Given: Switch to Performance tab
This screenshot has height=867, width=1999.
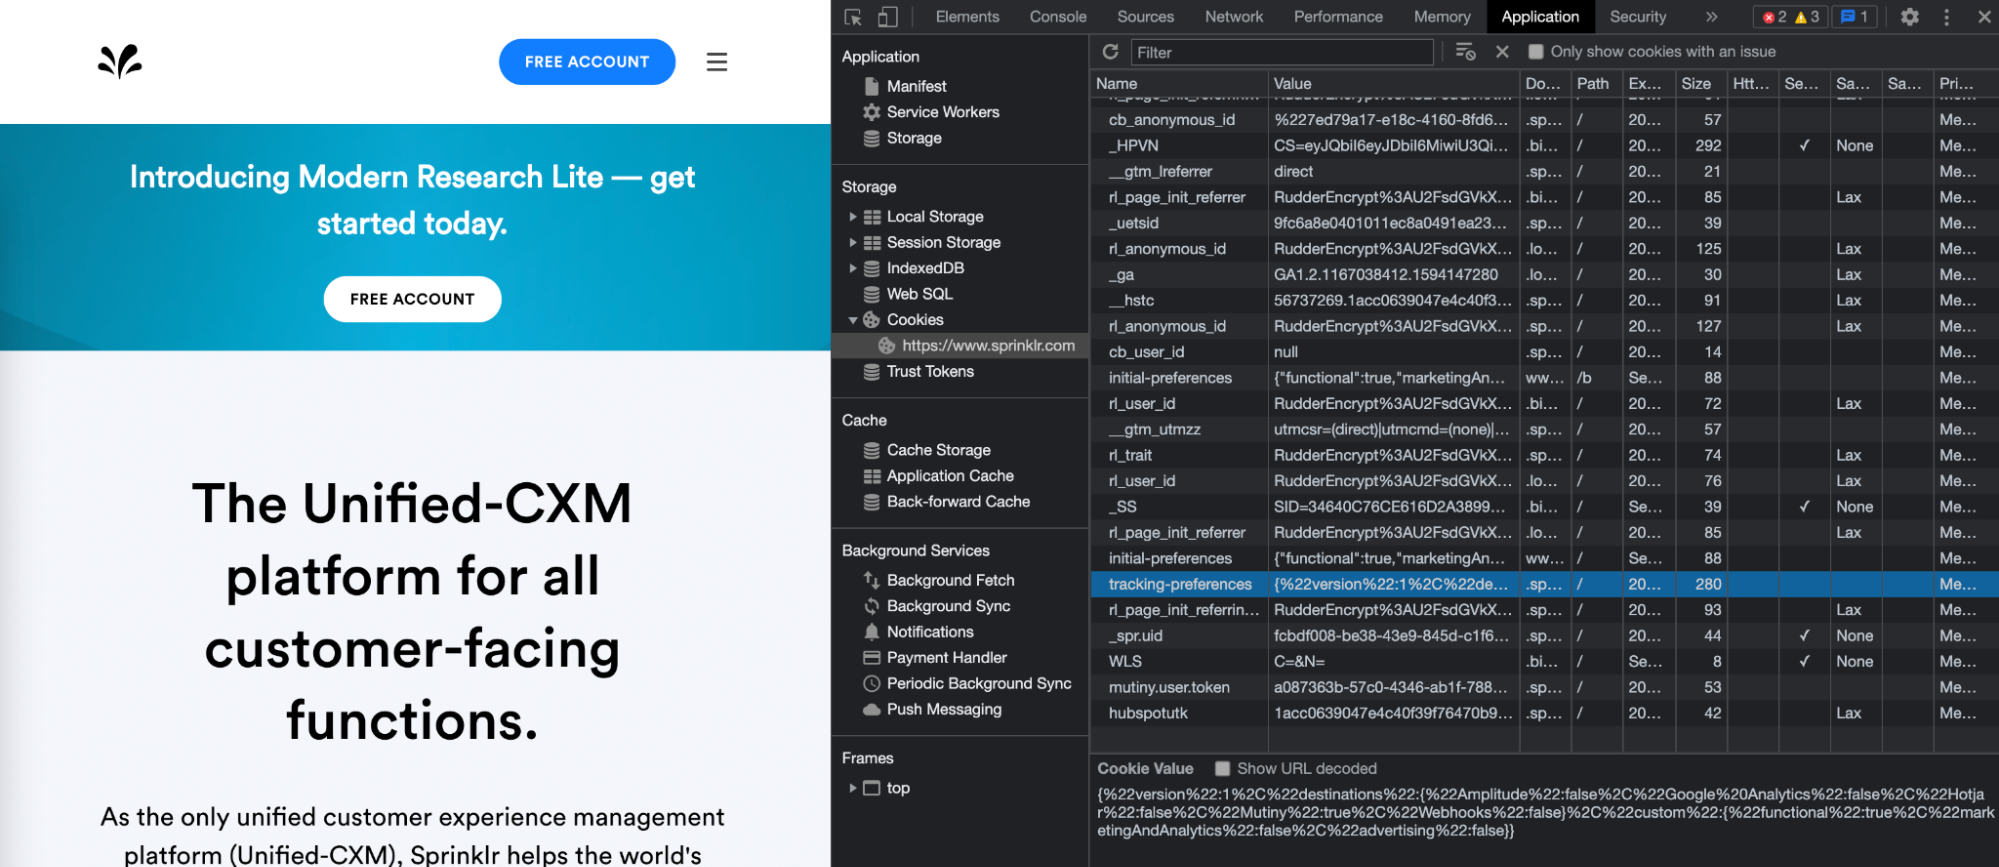Looking at the screenshot, I should 1338,17.
